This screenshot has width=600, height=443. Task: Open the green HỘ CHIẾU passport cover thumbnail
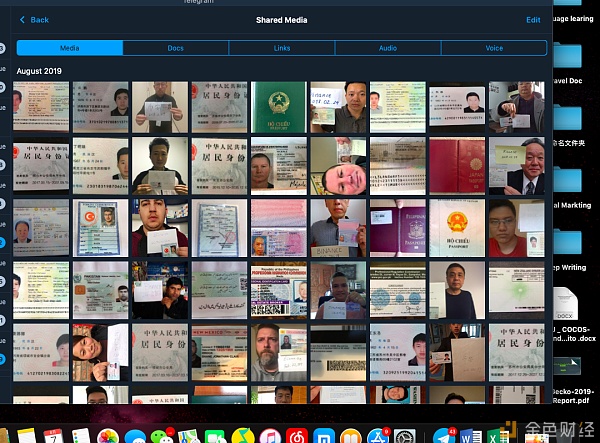[279, 107]
